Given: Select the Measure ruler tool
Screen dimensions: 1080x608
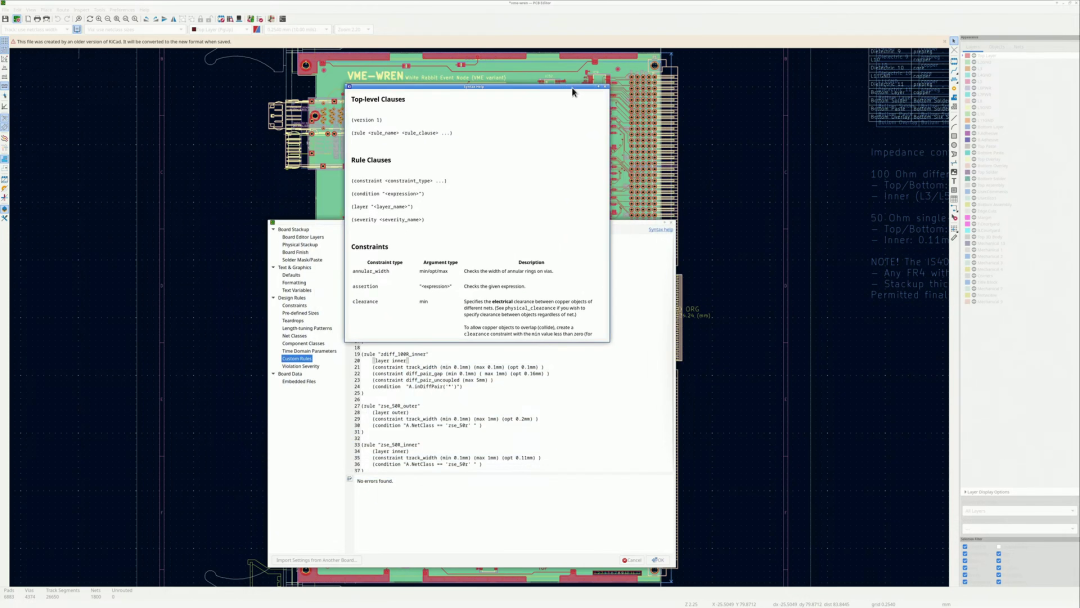Looking at the screenshot, I should pos(954,237).
